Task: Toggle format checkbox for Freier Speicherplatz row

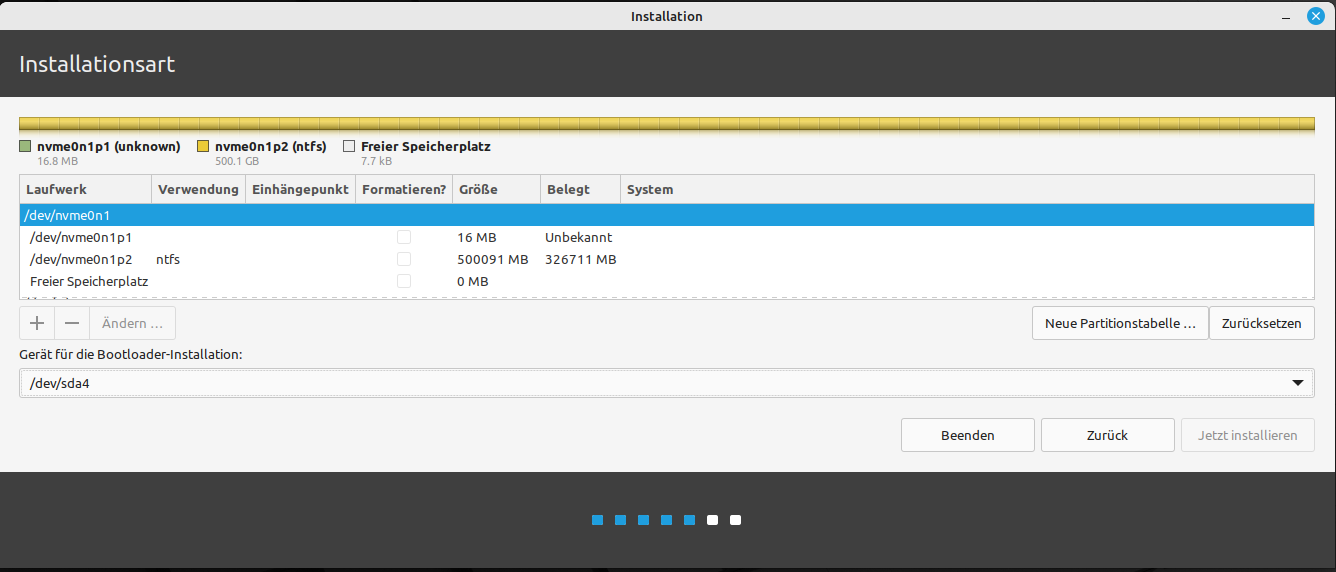Action: [x=404, y=282]
